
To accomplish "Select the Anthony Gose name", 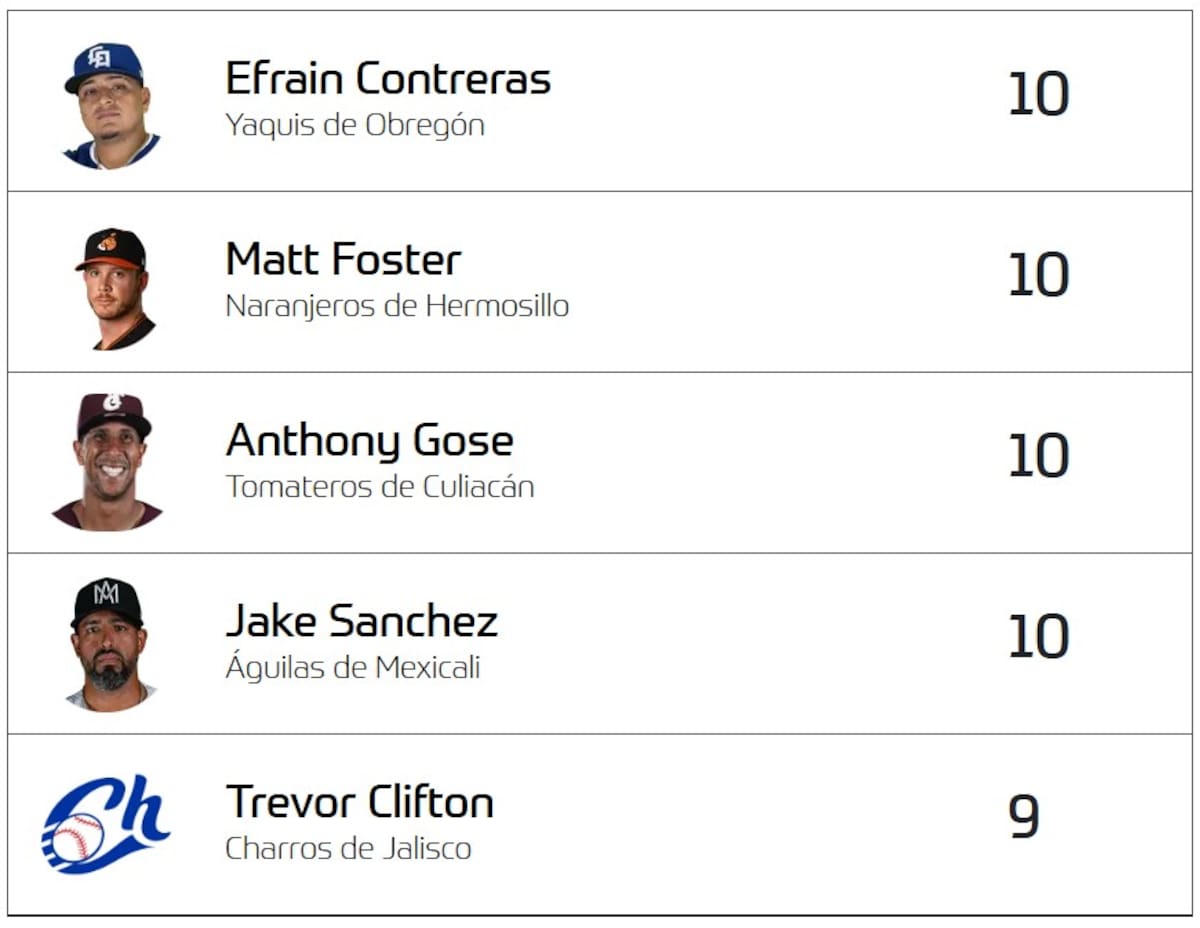I will click(x=369, y=441).
